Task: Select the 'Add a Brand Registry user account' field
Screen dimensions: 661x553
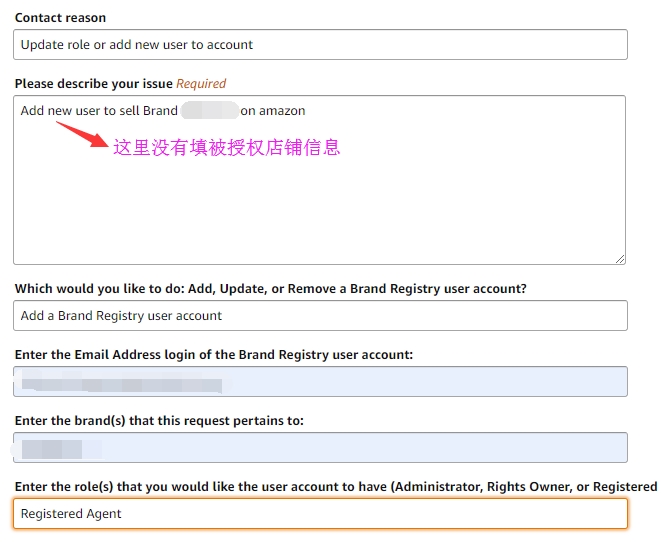Action: coord(320,316)
